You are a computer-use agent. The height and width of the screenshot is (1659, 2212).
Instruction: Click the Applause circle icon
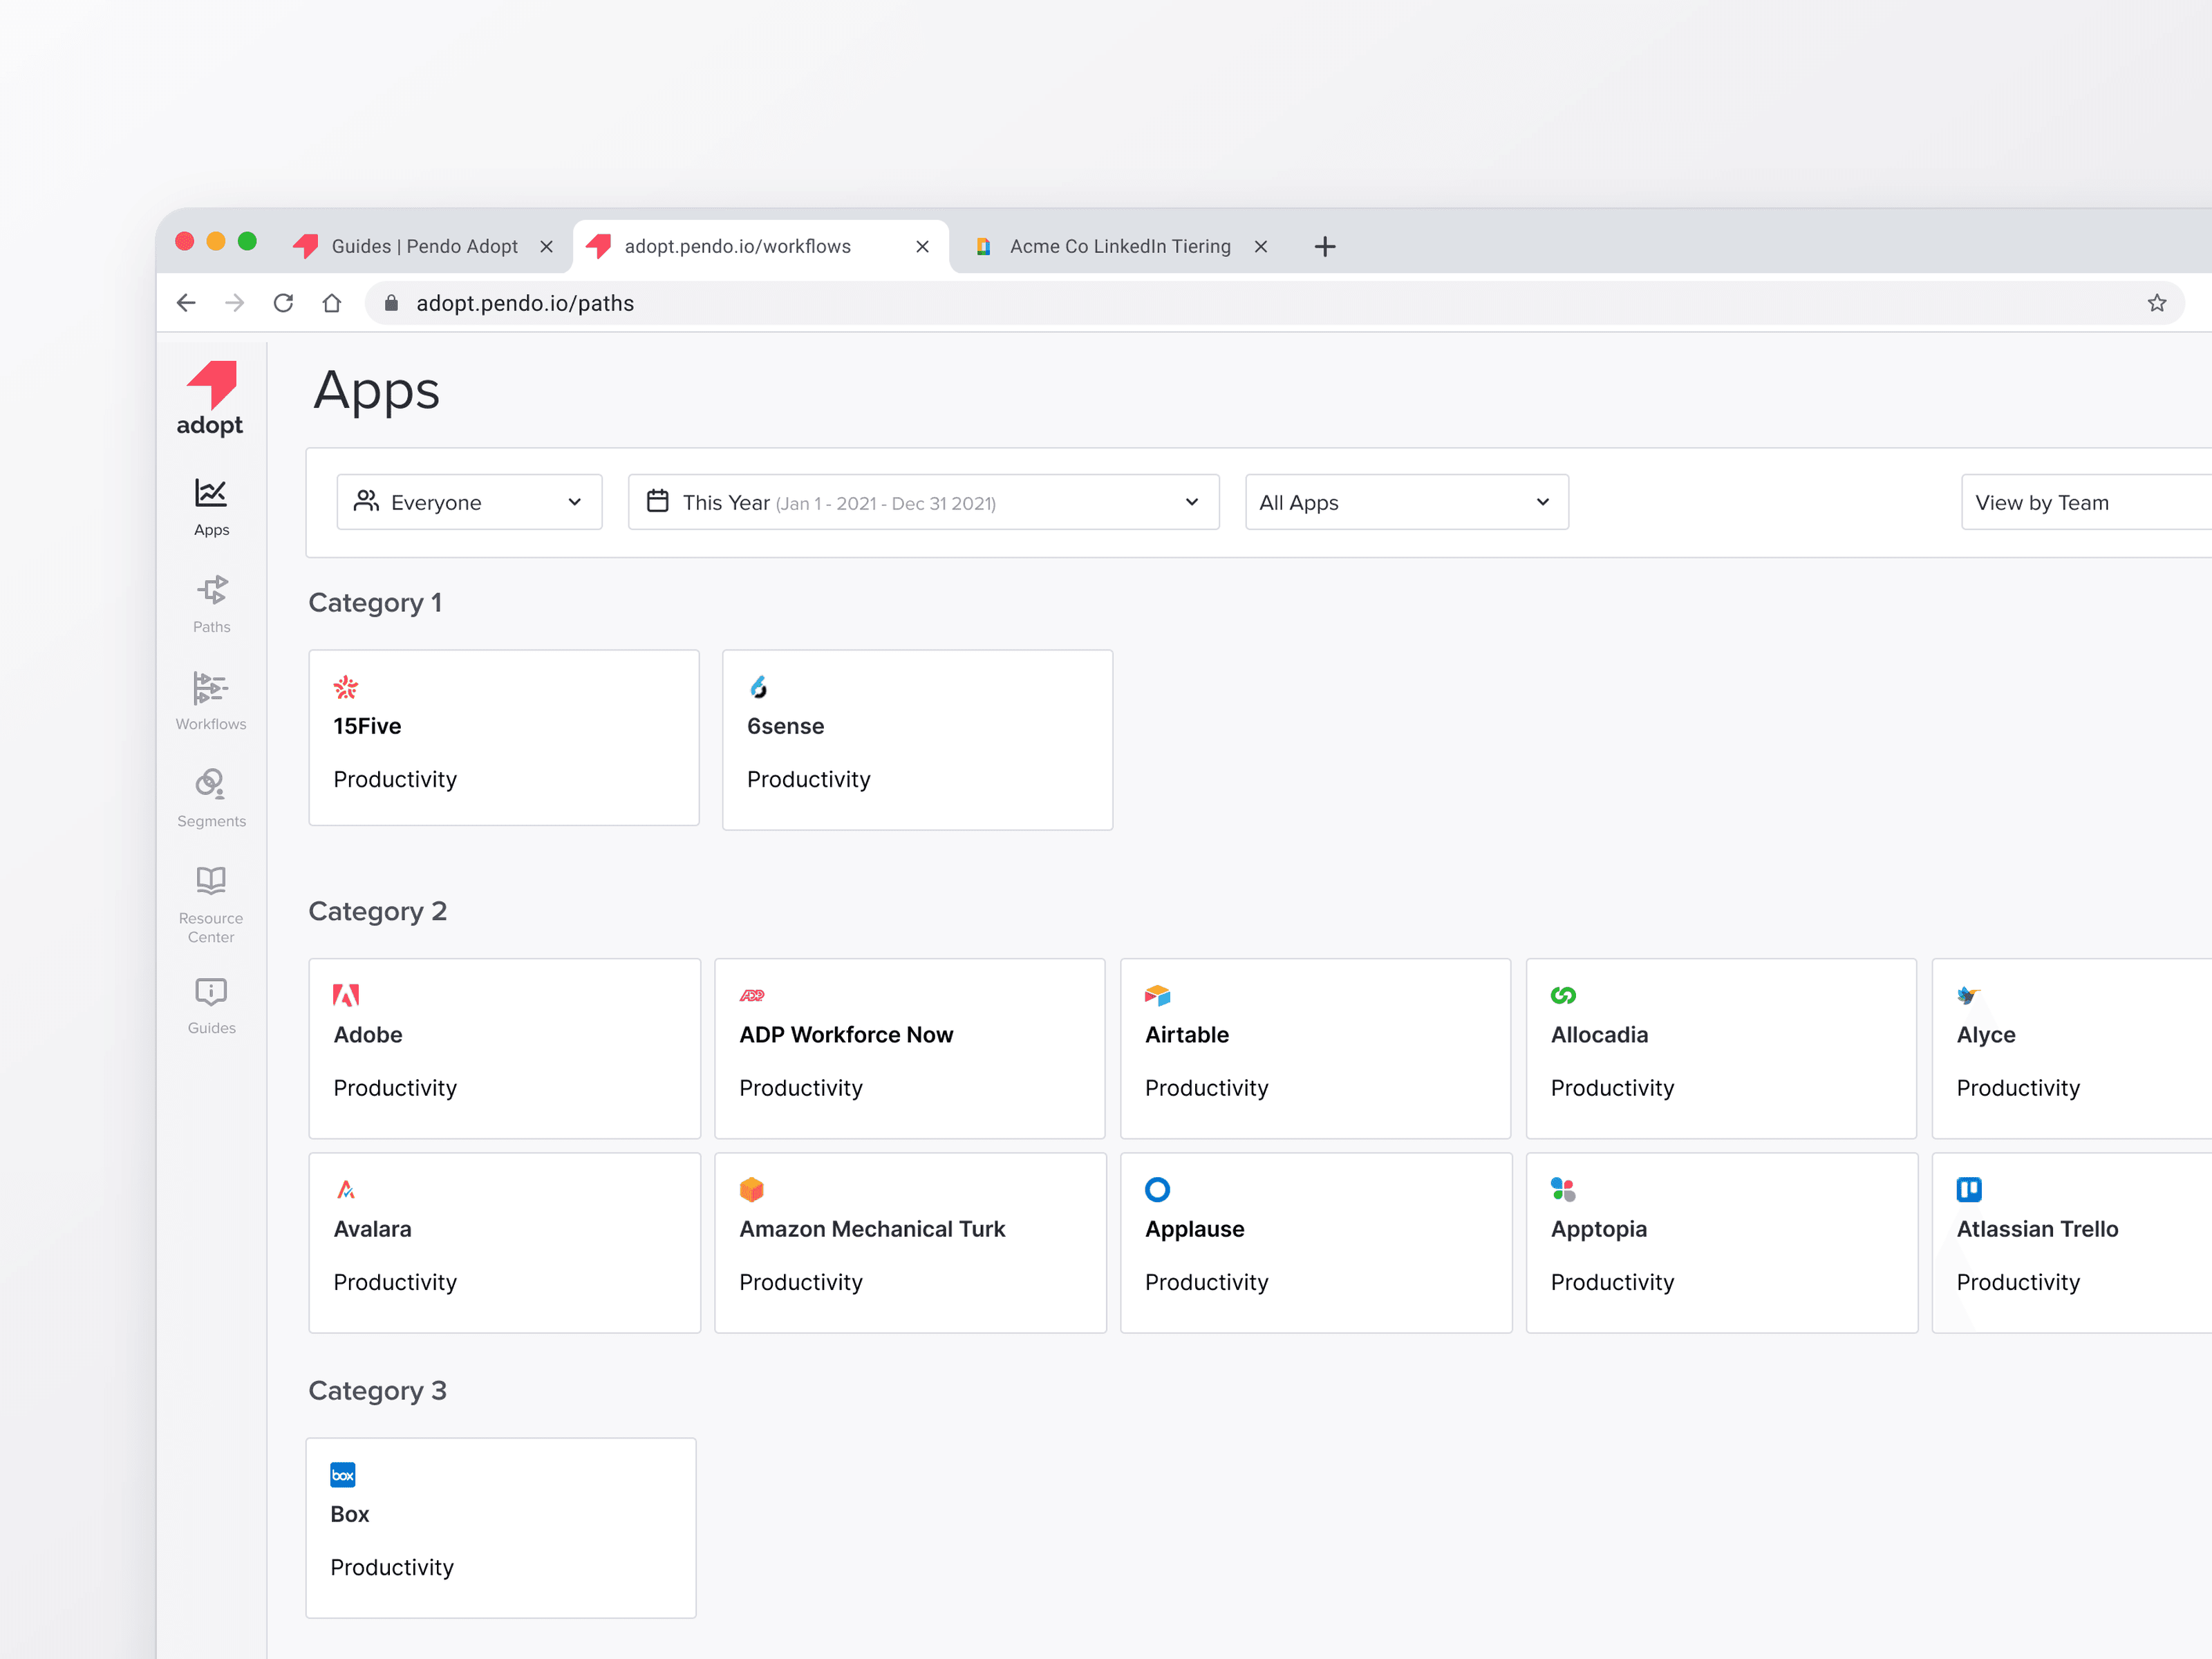point(1158,1189)
